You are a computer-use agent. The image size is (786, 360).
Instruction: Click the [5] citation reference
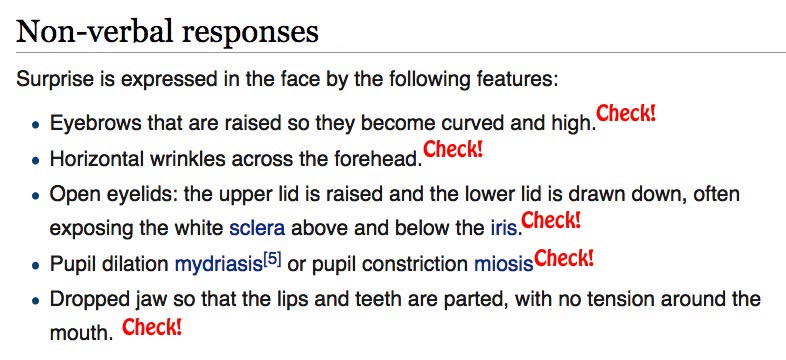[272, 260]
